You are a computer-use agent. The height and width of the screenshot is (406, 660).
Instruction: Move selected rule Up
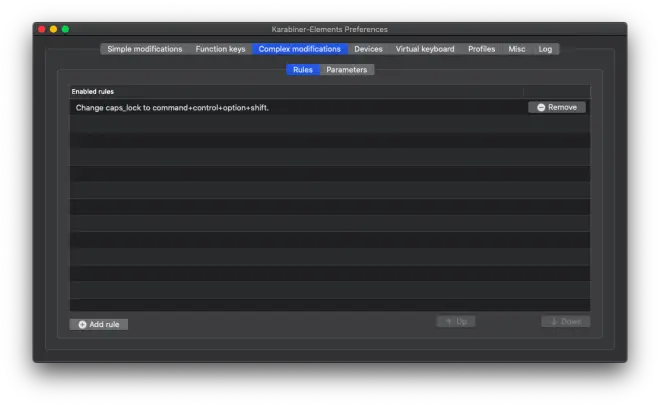(456, 321)
